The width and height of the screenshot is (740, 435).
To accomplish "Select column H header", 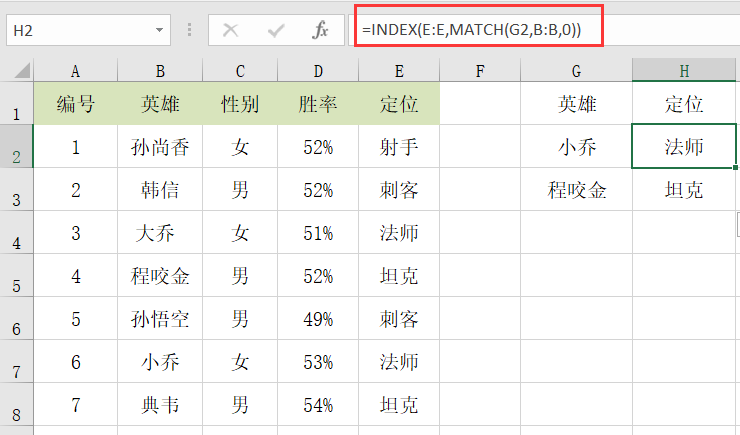I will pos(684,71).
